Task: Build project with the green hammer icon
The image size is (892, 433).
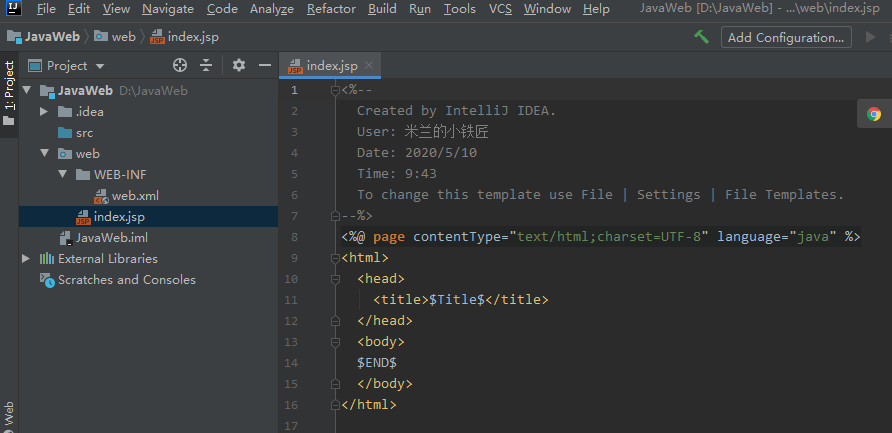Action: 701,37
